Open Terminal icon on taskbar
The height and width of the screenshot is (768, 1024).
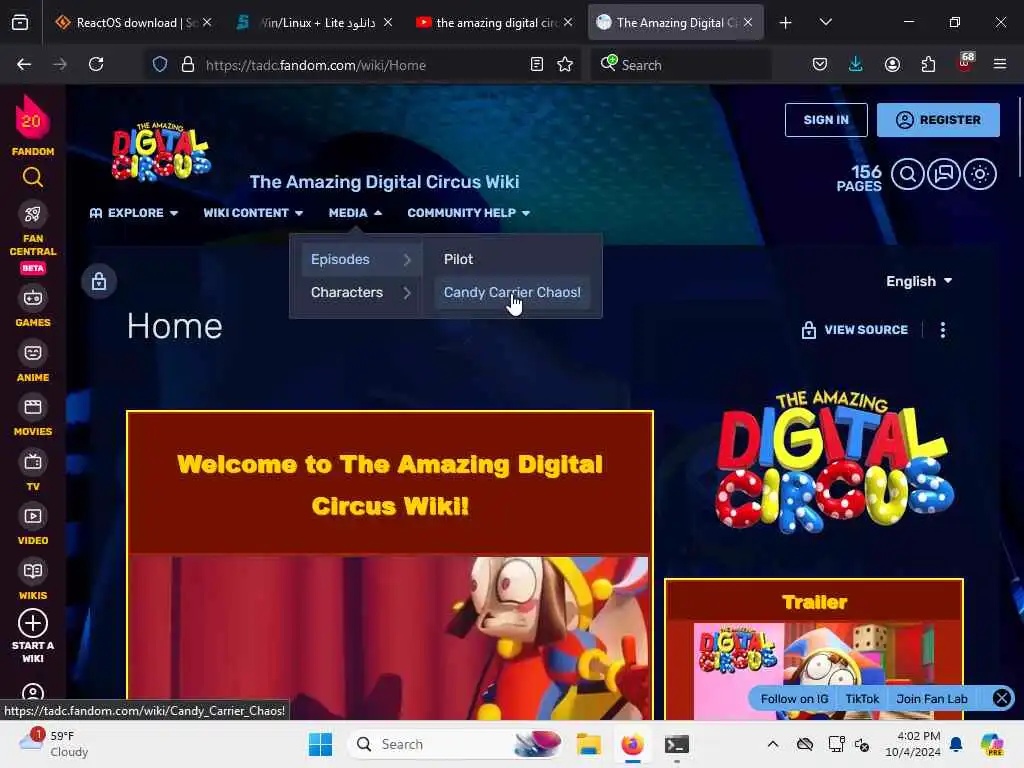click(x=677, y=744)
